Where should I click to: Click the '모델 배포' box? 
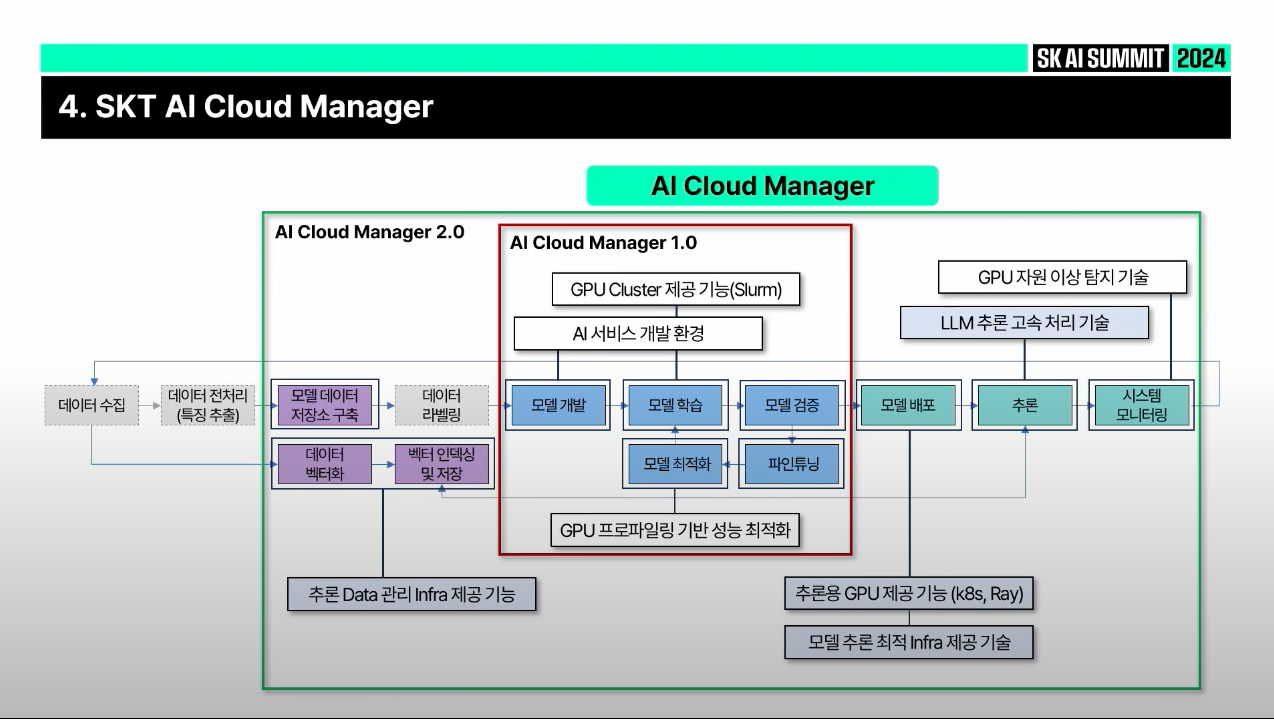(908, 405)
